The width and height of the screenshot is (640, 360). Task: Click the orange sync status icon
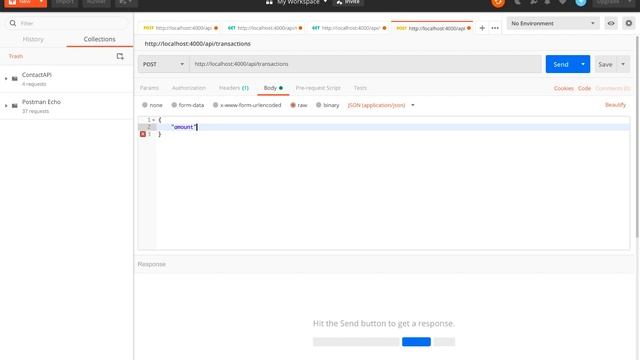click(498, 3)
